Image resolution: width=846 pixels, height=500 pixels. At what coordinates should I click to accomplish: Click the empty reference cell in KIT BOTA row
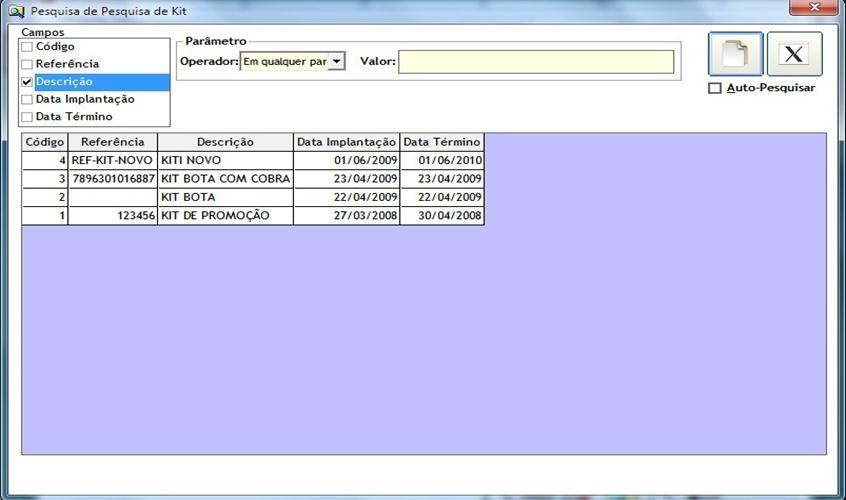coord(113,197)
